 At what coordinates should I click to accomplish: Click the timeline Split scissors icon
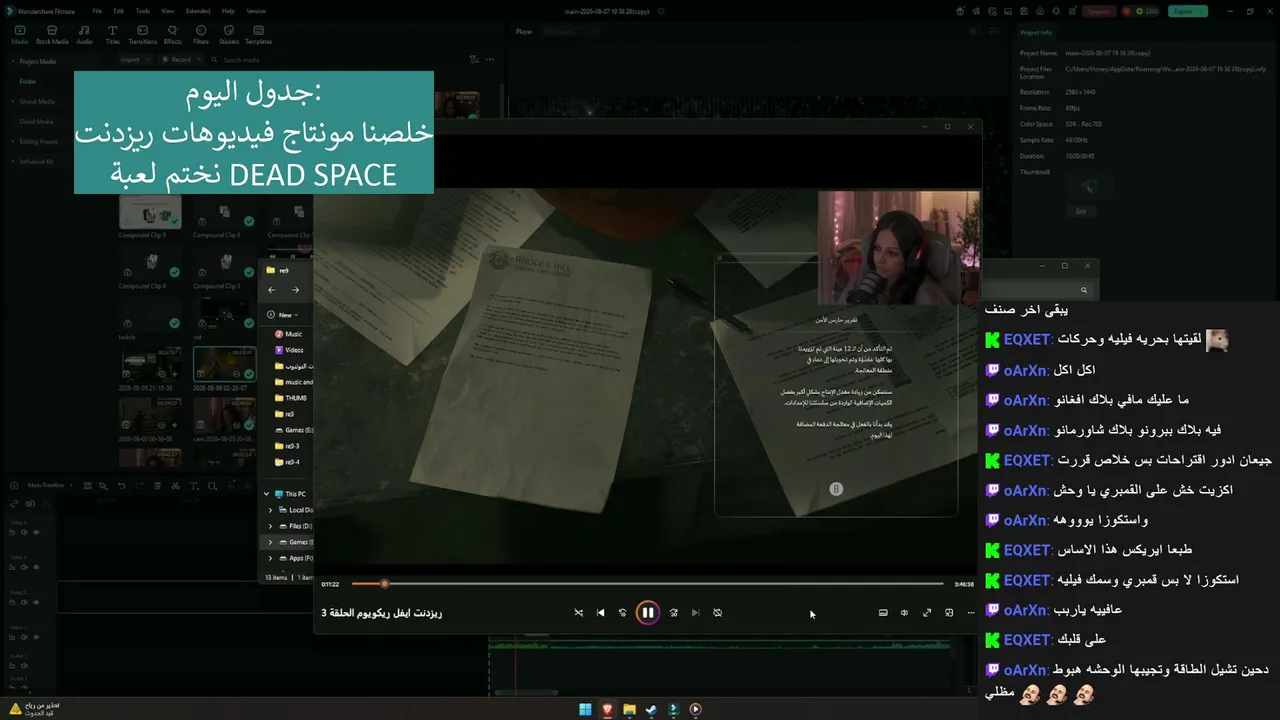pos(175,486)
